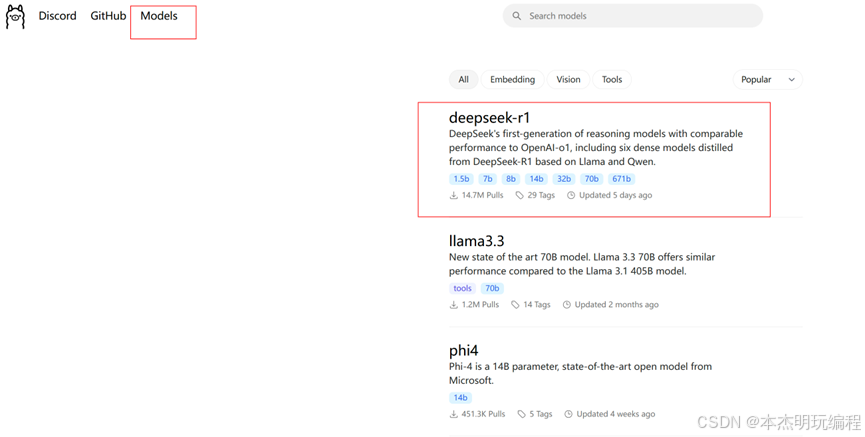Select the 14b tag of deepseek-r1
The width and height of the screenshot is (865, 437).
536,179
